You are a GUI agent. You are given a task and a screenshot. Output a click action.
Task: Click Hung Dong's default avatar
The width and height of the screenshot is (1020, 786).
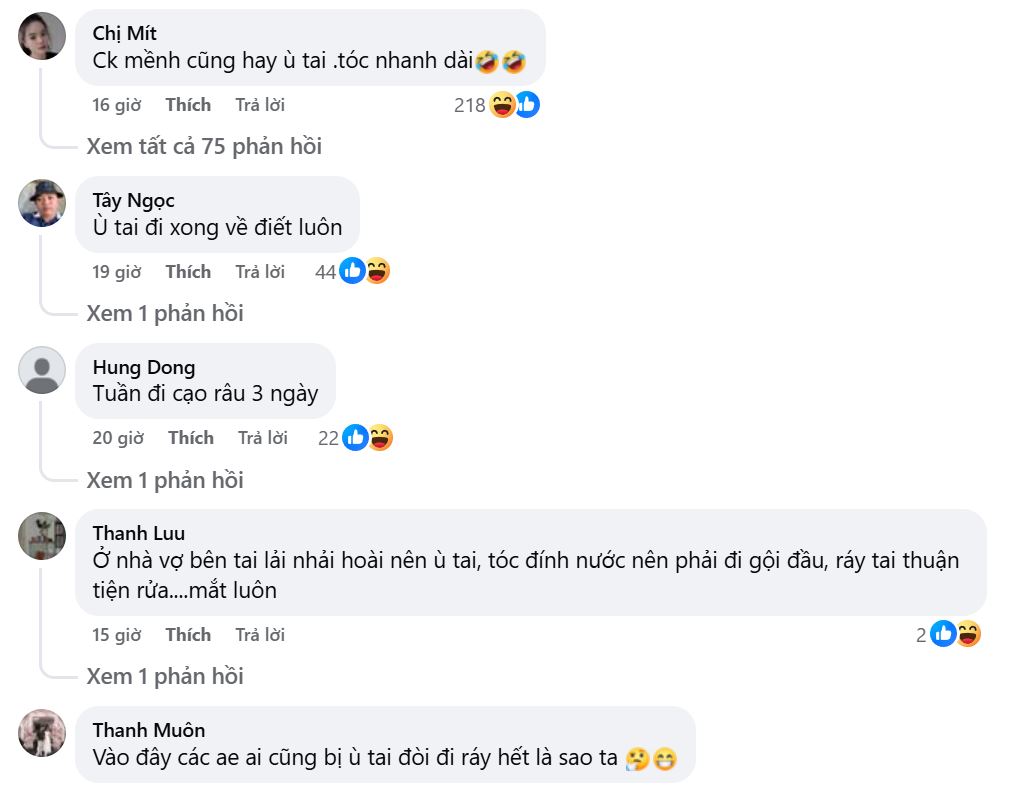42,370
